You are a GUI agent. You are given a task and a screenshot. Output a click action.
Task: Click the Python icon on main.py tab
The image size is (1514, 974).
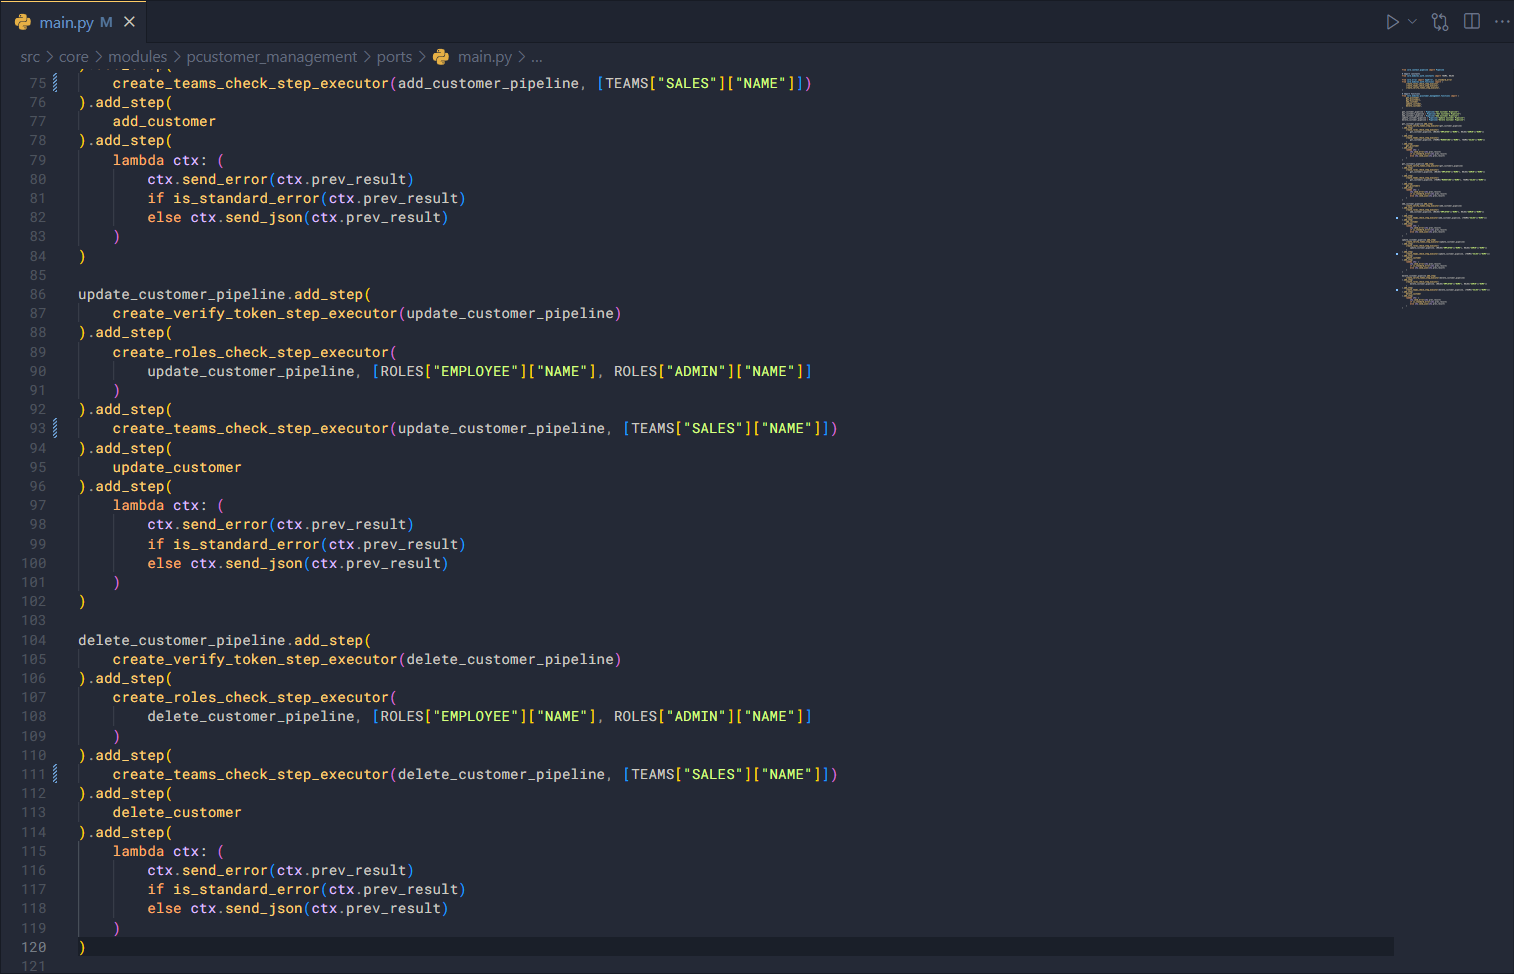point(23,22)
